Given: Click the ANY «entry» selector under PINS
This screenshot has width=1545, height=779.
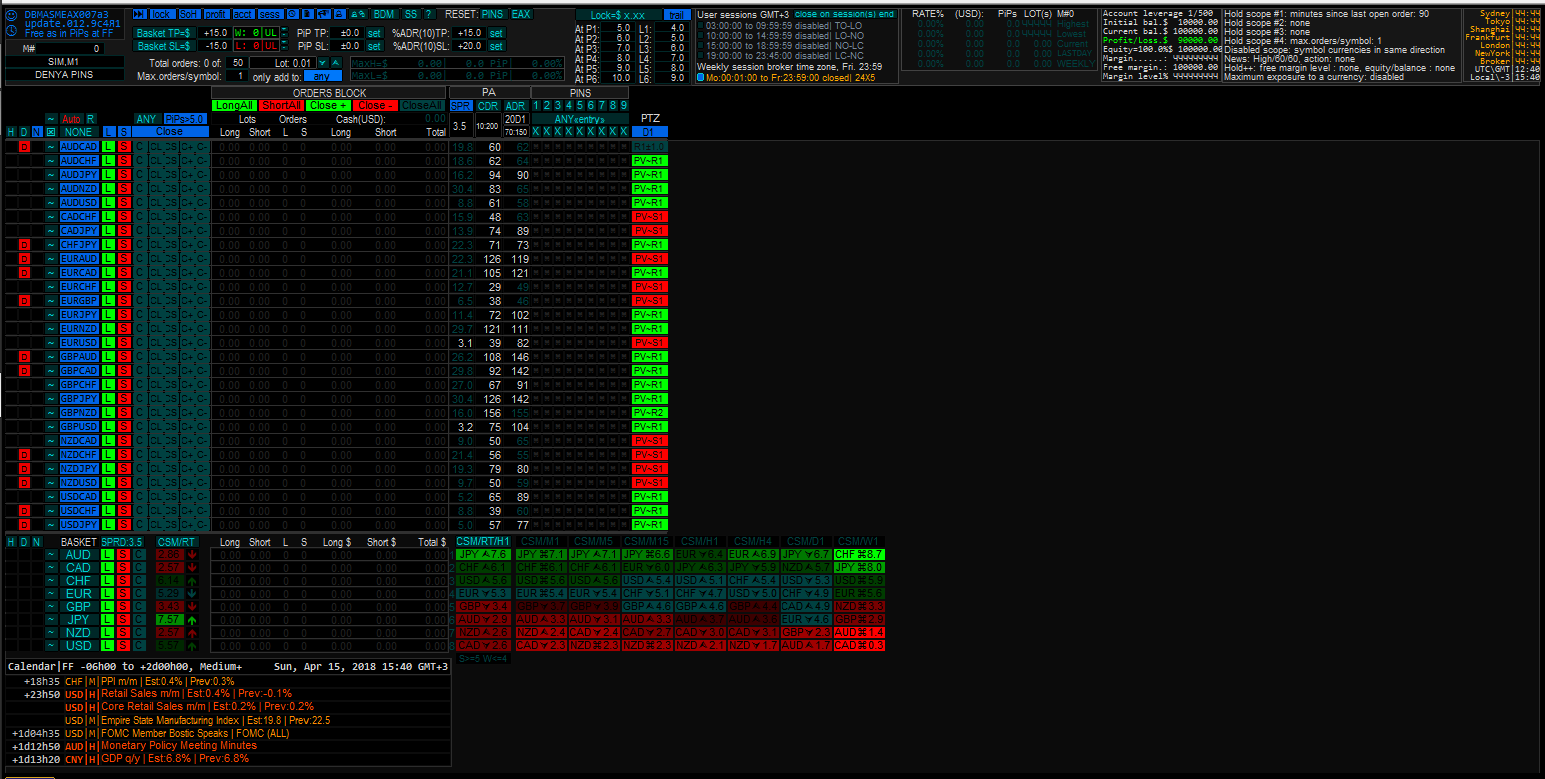Looking at the screenshot, I should pyautogui.click(x=580, y=119).
